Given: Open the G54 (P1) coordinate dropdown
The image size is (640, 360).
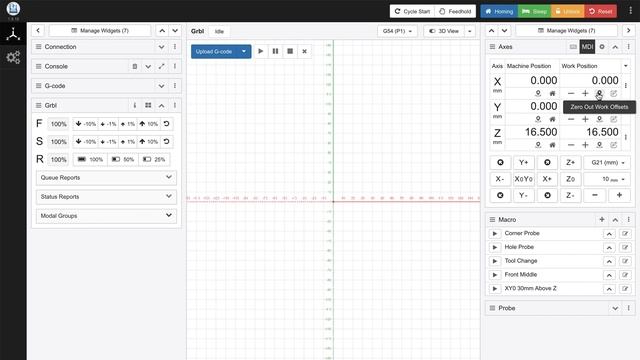Looking at the screenshot, I should click(397, 31).
